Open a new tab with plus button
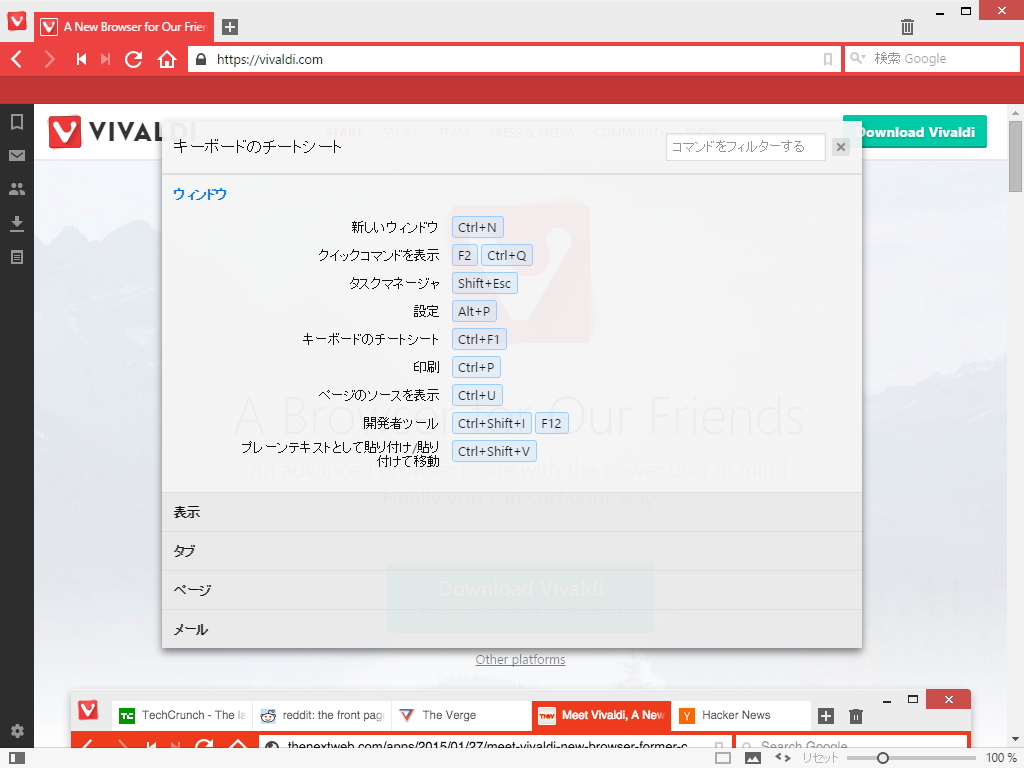Viewport: 1024px width, 768px height. tap(230, 27)
